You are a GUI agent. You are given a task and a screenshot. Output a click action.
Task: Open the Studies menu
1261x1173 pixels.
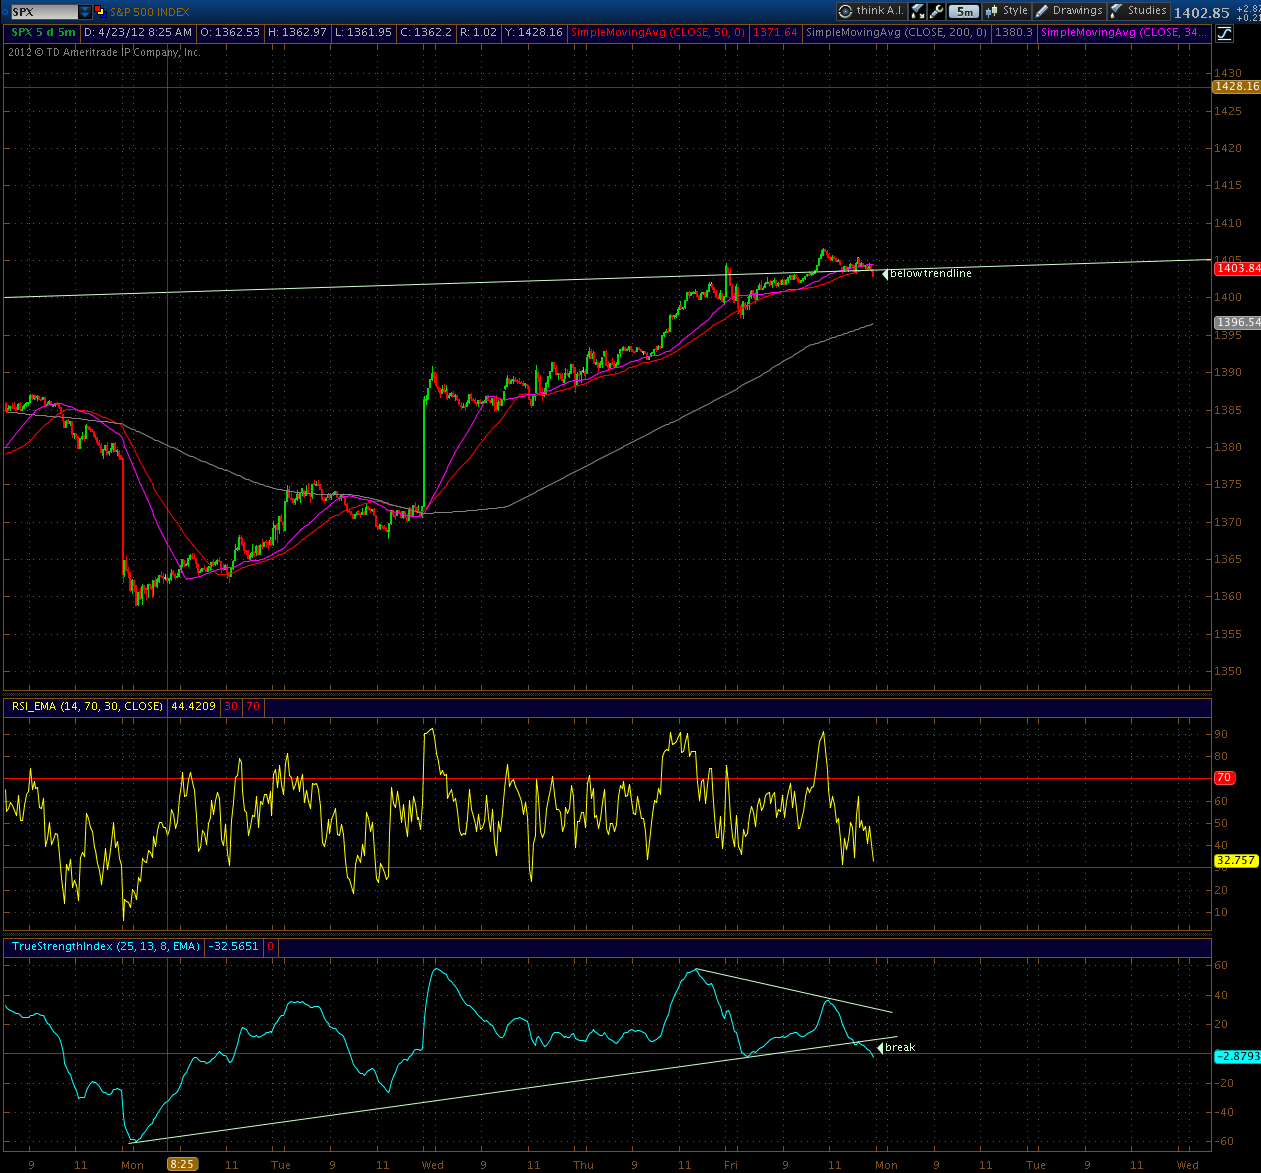coord(1138,11)
